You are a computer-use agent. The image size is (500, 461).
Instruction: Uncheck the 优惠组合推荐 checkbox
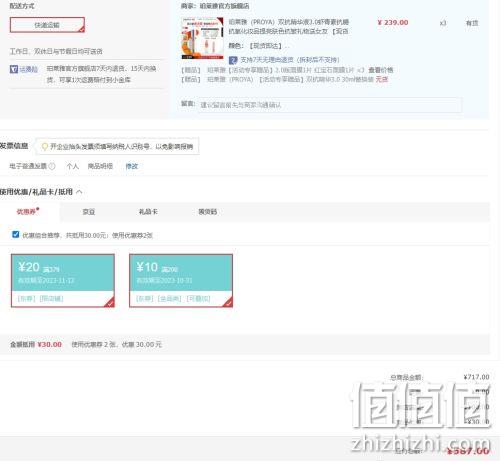pos(15,234)
